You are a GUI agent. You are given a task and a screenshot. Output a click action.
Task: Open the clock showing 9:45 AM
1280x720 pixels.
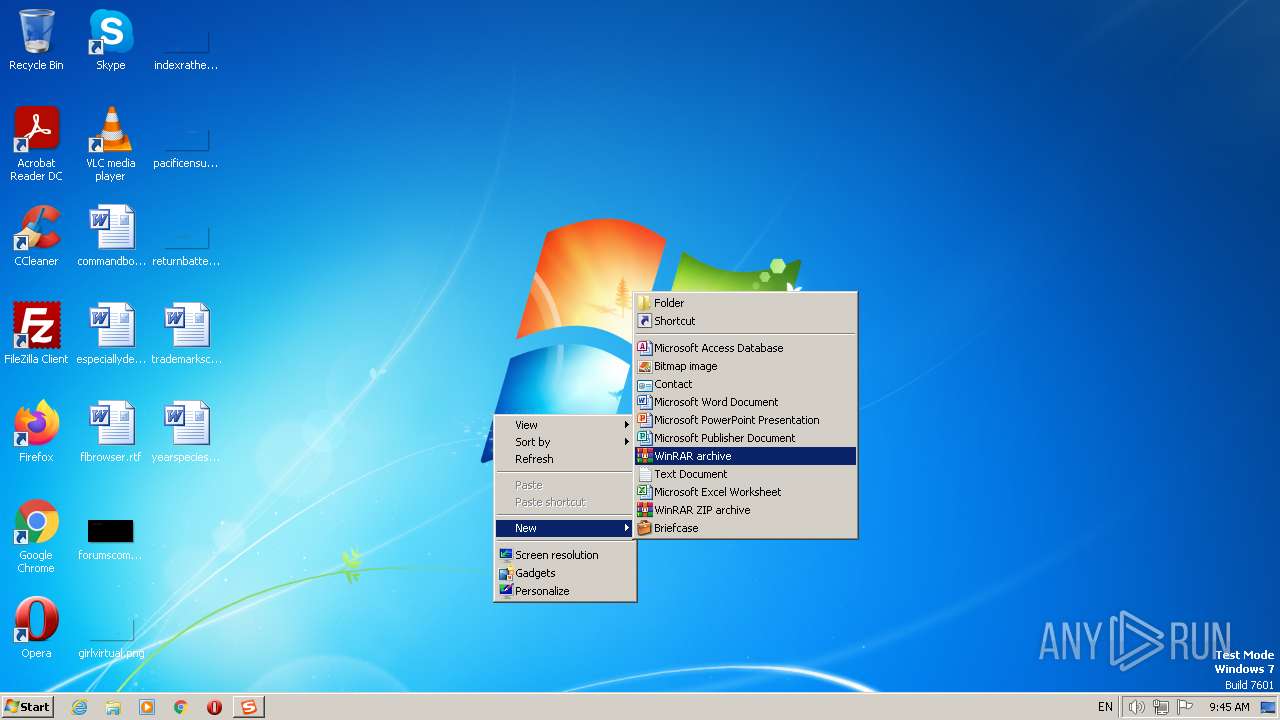tap(1229, 707)
